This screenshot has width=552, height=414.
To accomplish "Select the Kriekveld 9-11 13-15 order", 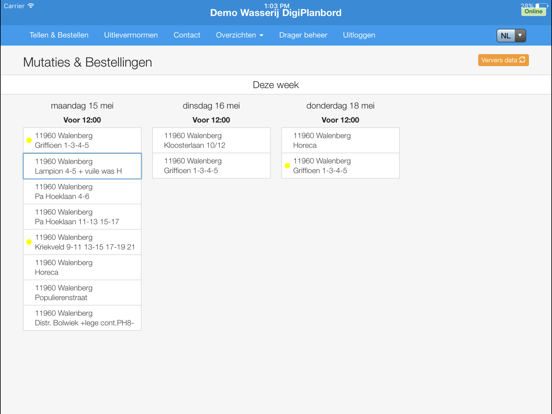I will pyautogui.click(x=82, y=242).
